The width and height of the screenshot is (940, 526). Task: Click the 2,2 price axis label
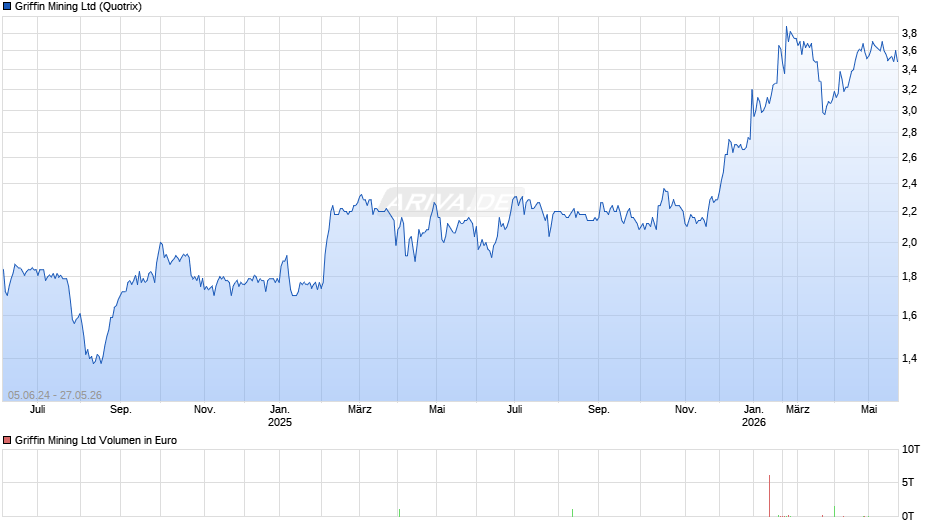(x=909, y=211)
